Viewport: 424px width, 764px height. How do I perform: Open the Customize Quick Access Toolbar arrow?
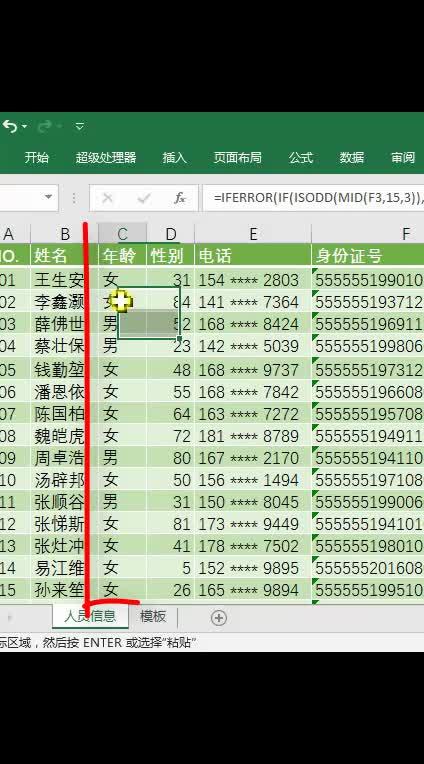[x=80, y=127]
